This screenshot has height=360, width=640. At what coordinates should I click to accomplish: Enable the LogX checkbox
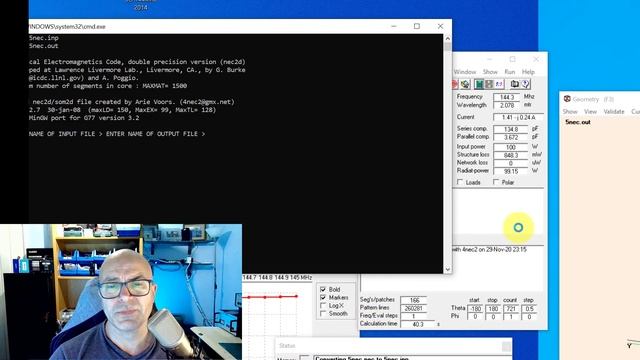click(x=323, y=305)
